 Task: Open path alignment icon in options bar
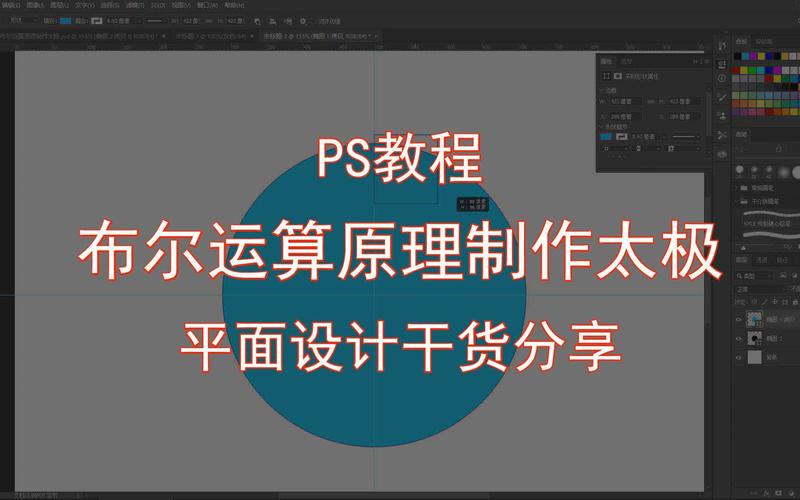click(x=273, y=21)
